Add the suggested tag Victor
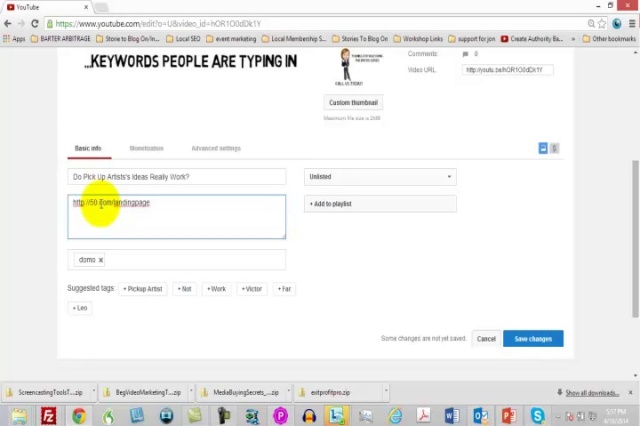 (252, 289)
